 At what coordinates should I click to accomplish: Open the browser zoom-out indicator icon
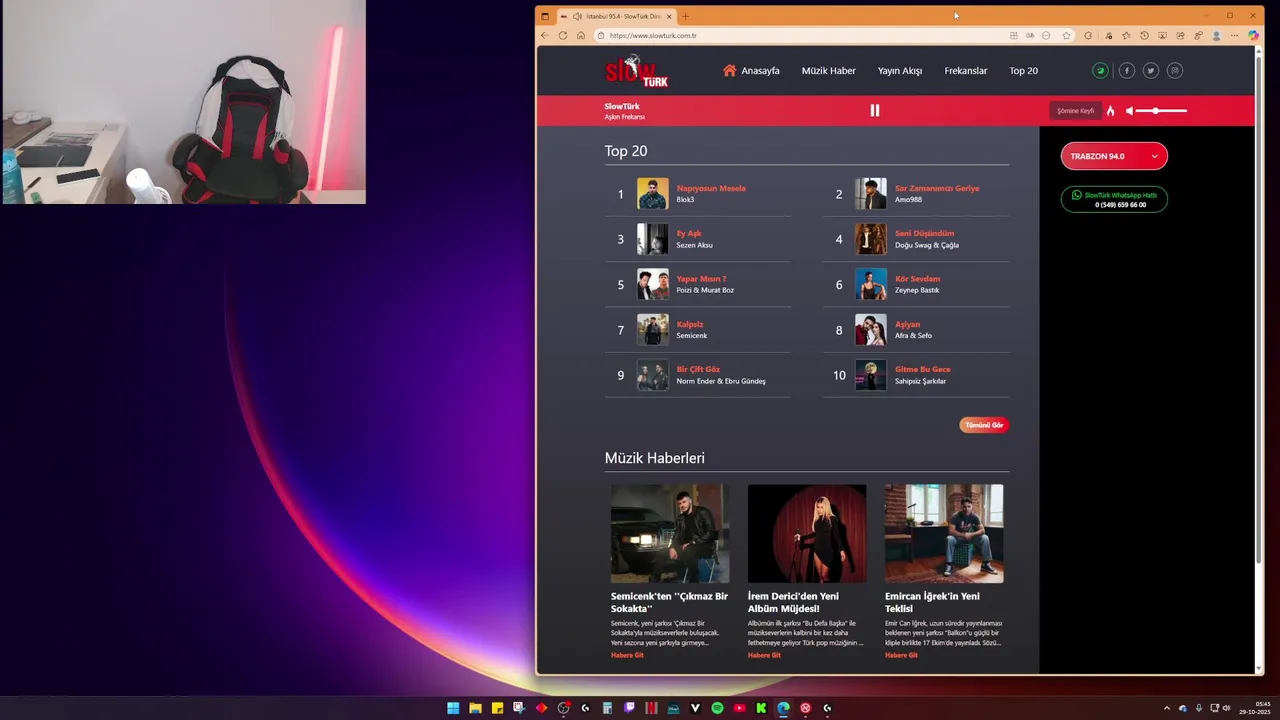pos(1046,35)
